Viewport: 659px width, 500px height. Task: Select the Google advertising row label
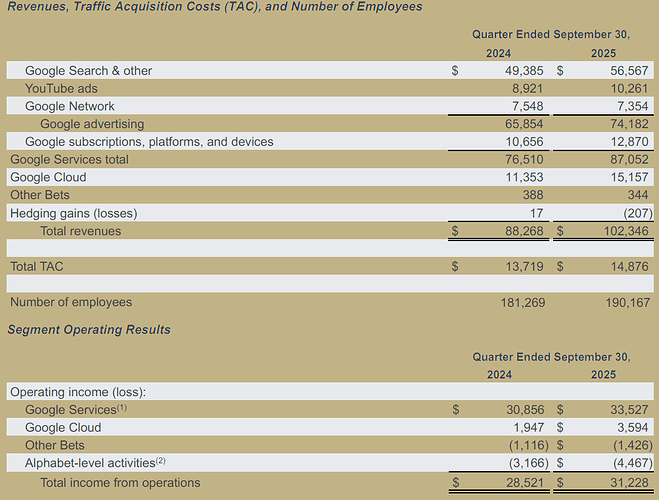(92, 124)
